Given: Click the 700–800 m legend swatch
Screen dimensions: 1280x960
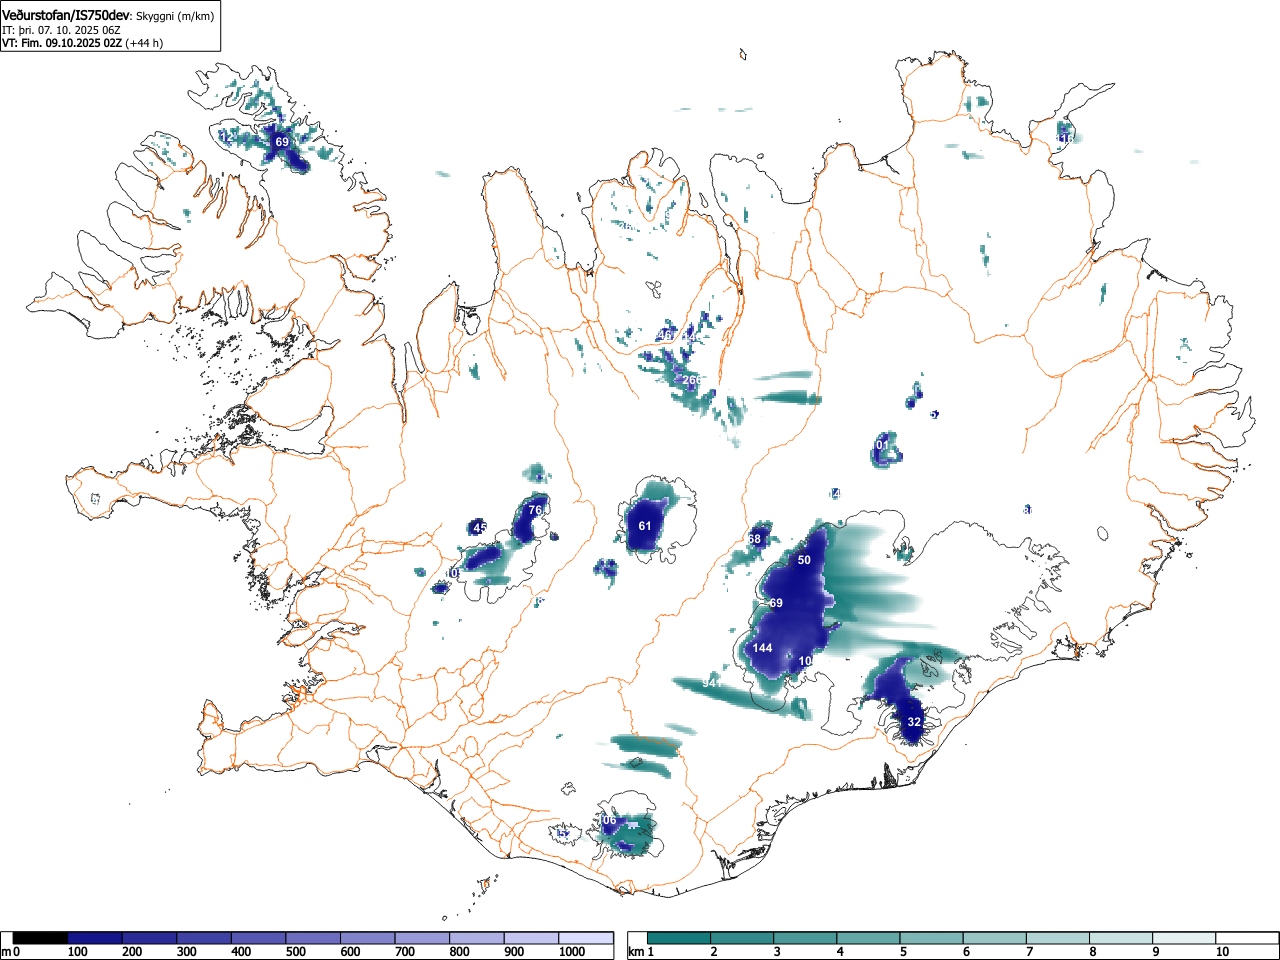Looking at the screenshot, I should (422, 938).
